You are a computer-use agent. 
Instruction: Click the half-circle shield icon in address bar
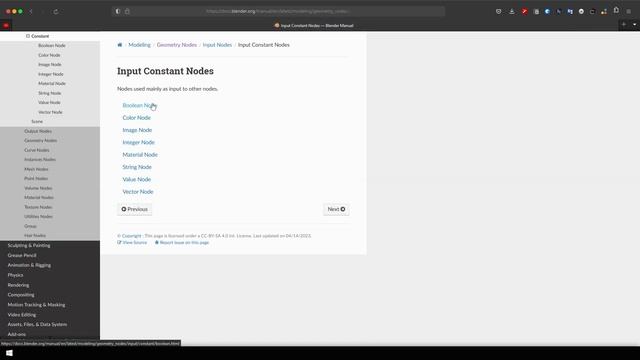click(118, 11)
